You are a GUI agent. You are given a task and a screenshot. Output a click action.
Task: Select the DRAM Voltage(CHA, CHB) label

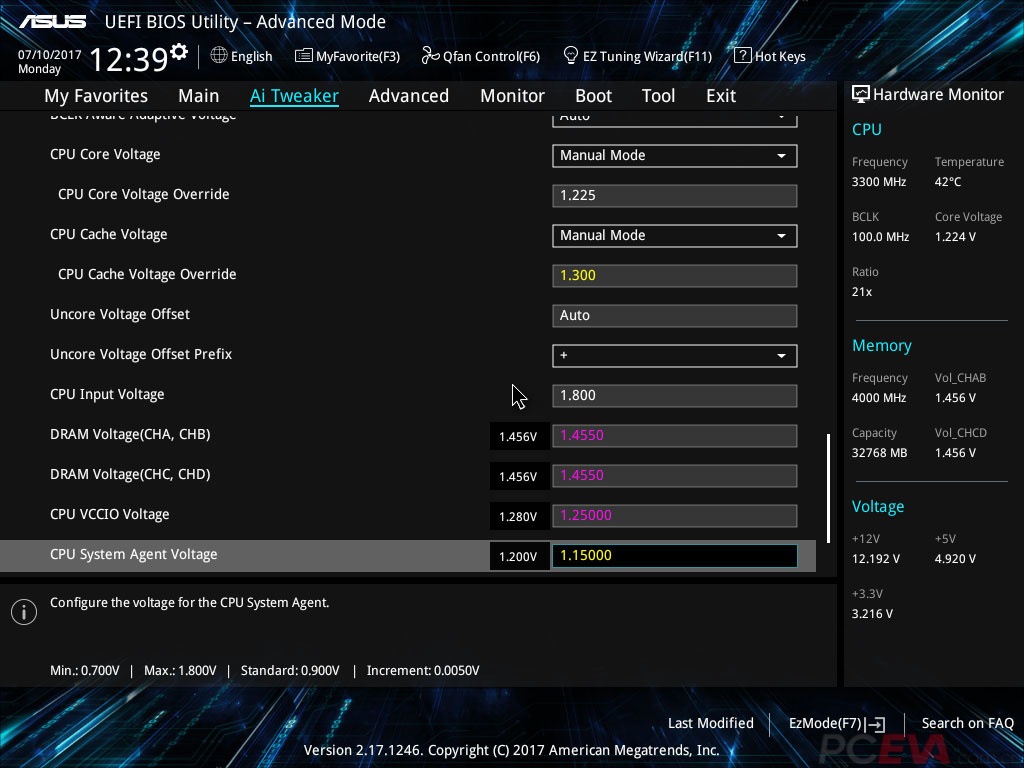[x=130, y=434]
